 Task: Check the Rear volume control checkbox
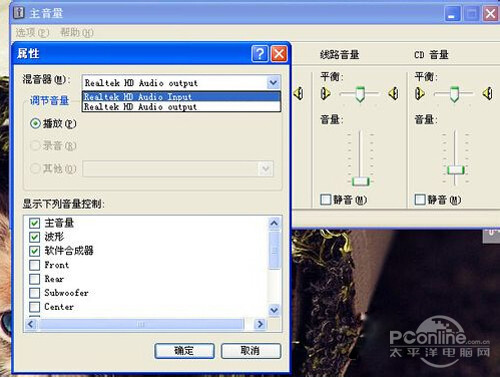(34, 279)
